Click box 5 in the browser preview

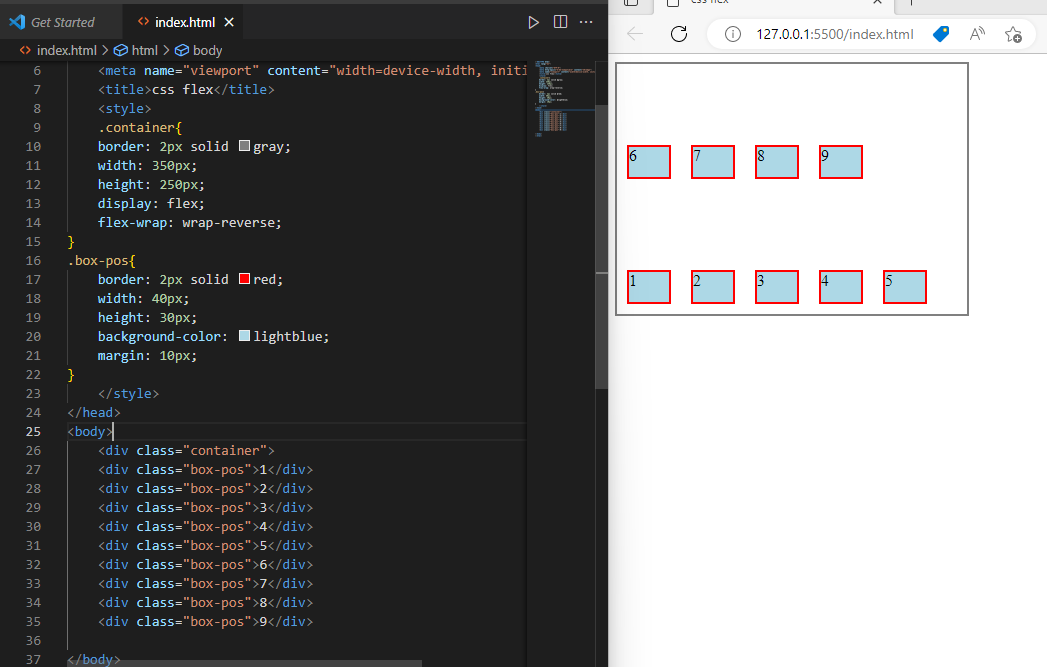pyautogui.click(x=905, y=287)
